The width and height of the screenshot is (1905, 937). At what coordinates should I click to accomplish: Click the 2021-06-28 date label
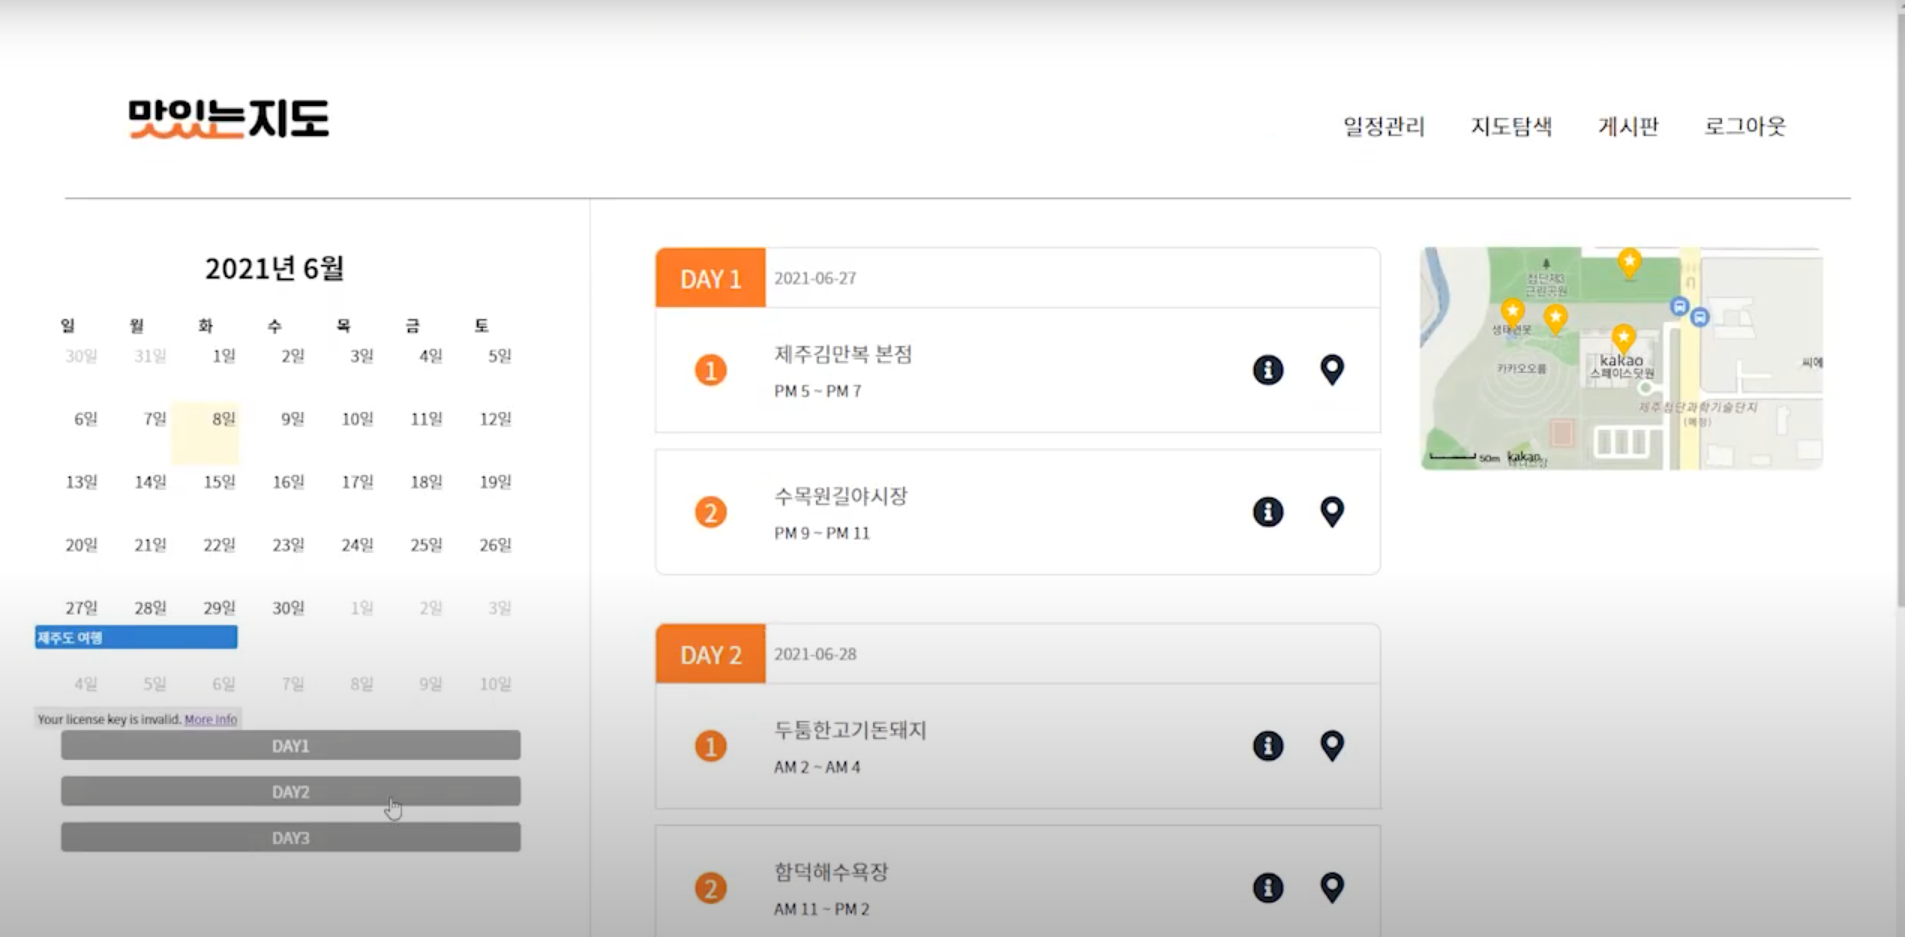(815, 654)
